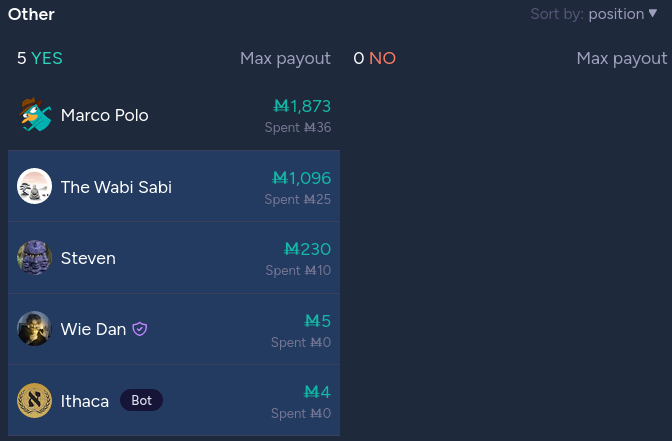Click Marco Polo's Ṁ1,873 payout

click(302, 106)
